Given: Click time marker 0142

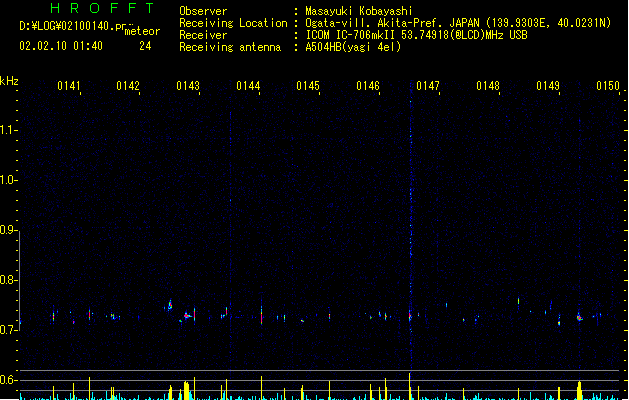Looking at the screenshot, I should (x=128, y=86).
